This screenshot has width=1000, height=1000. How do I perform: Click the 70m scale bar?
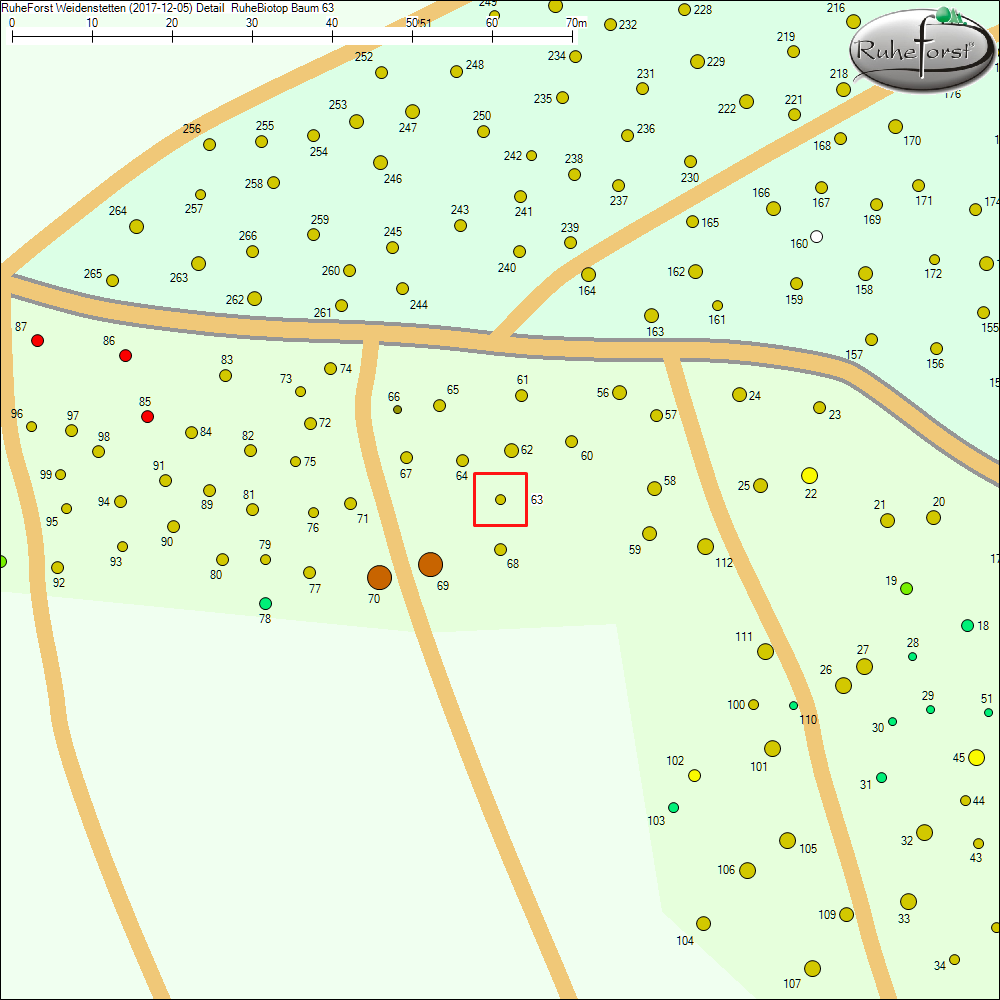pos(292,37)
